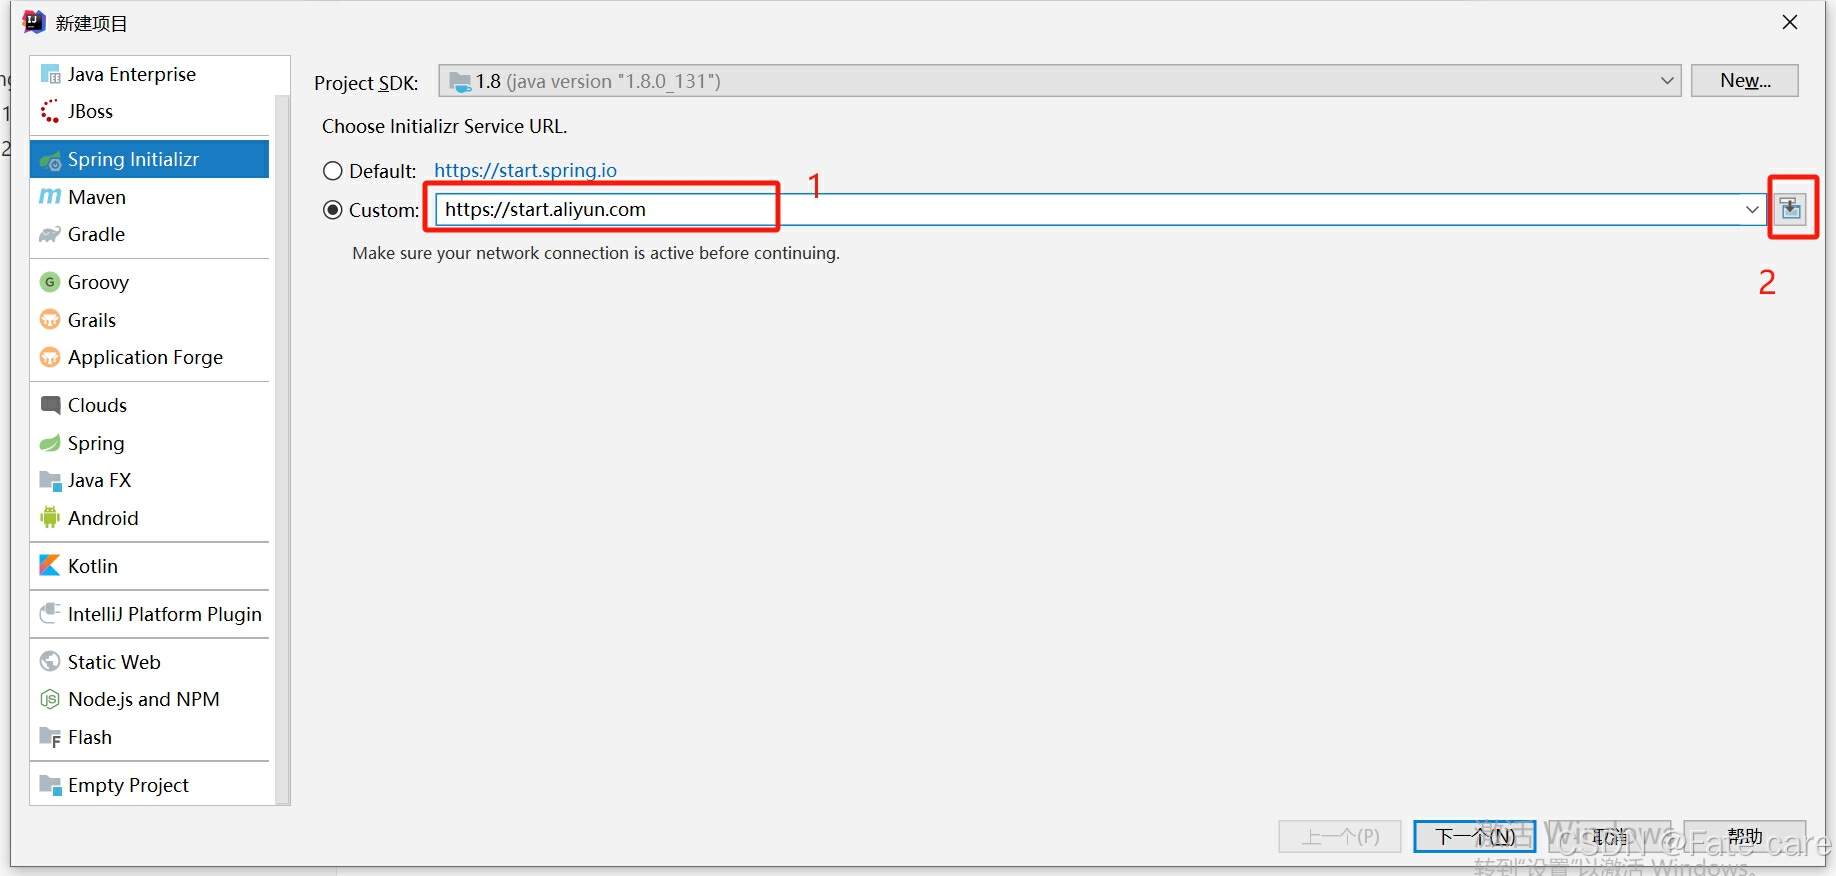Open the https://start.spring.io link
Image resolution: width=1836 pixels, height=876 pixels.
pos(525,170)
